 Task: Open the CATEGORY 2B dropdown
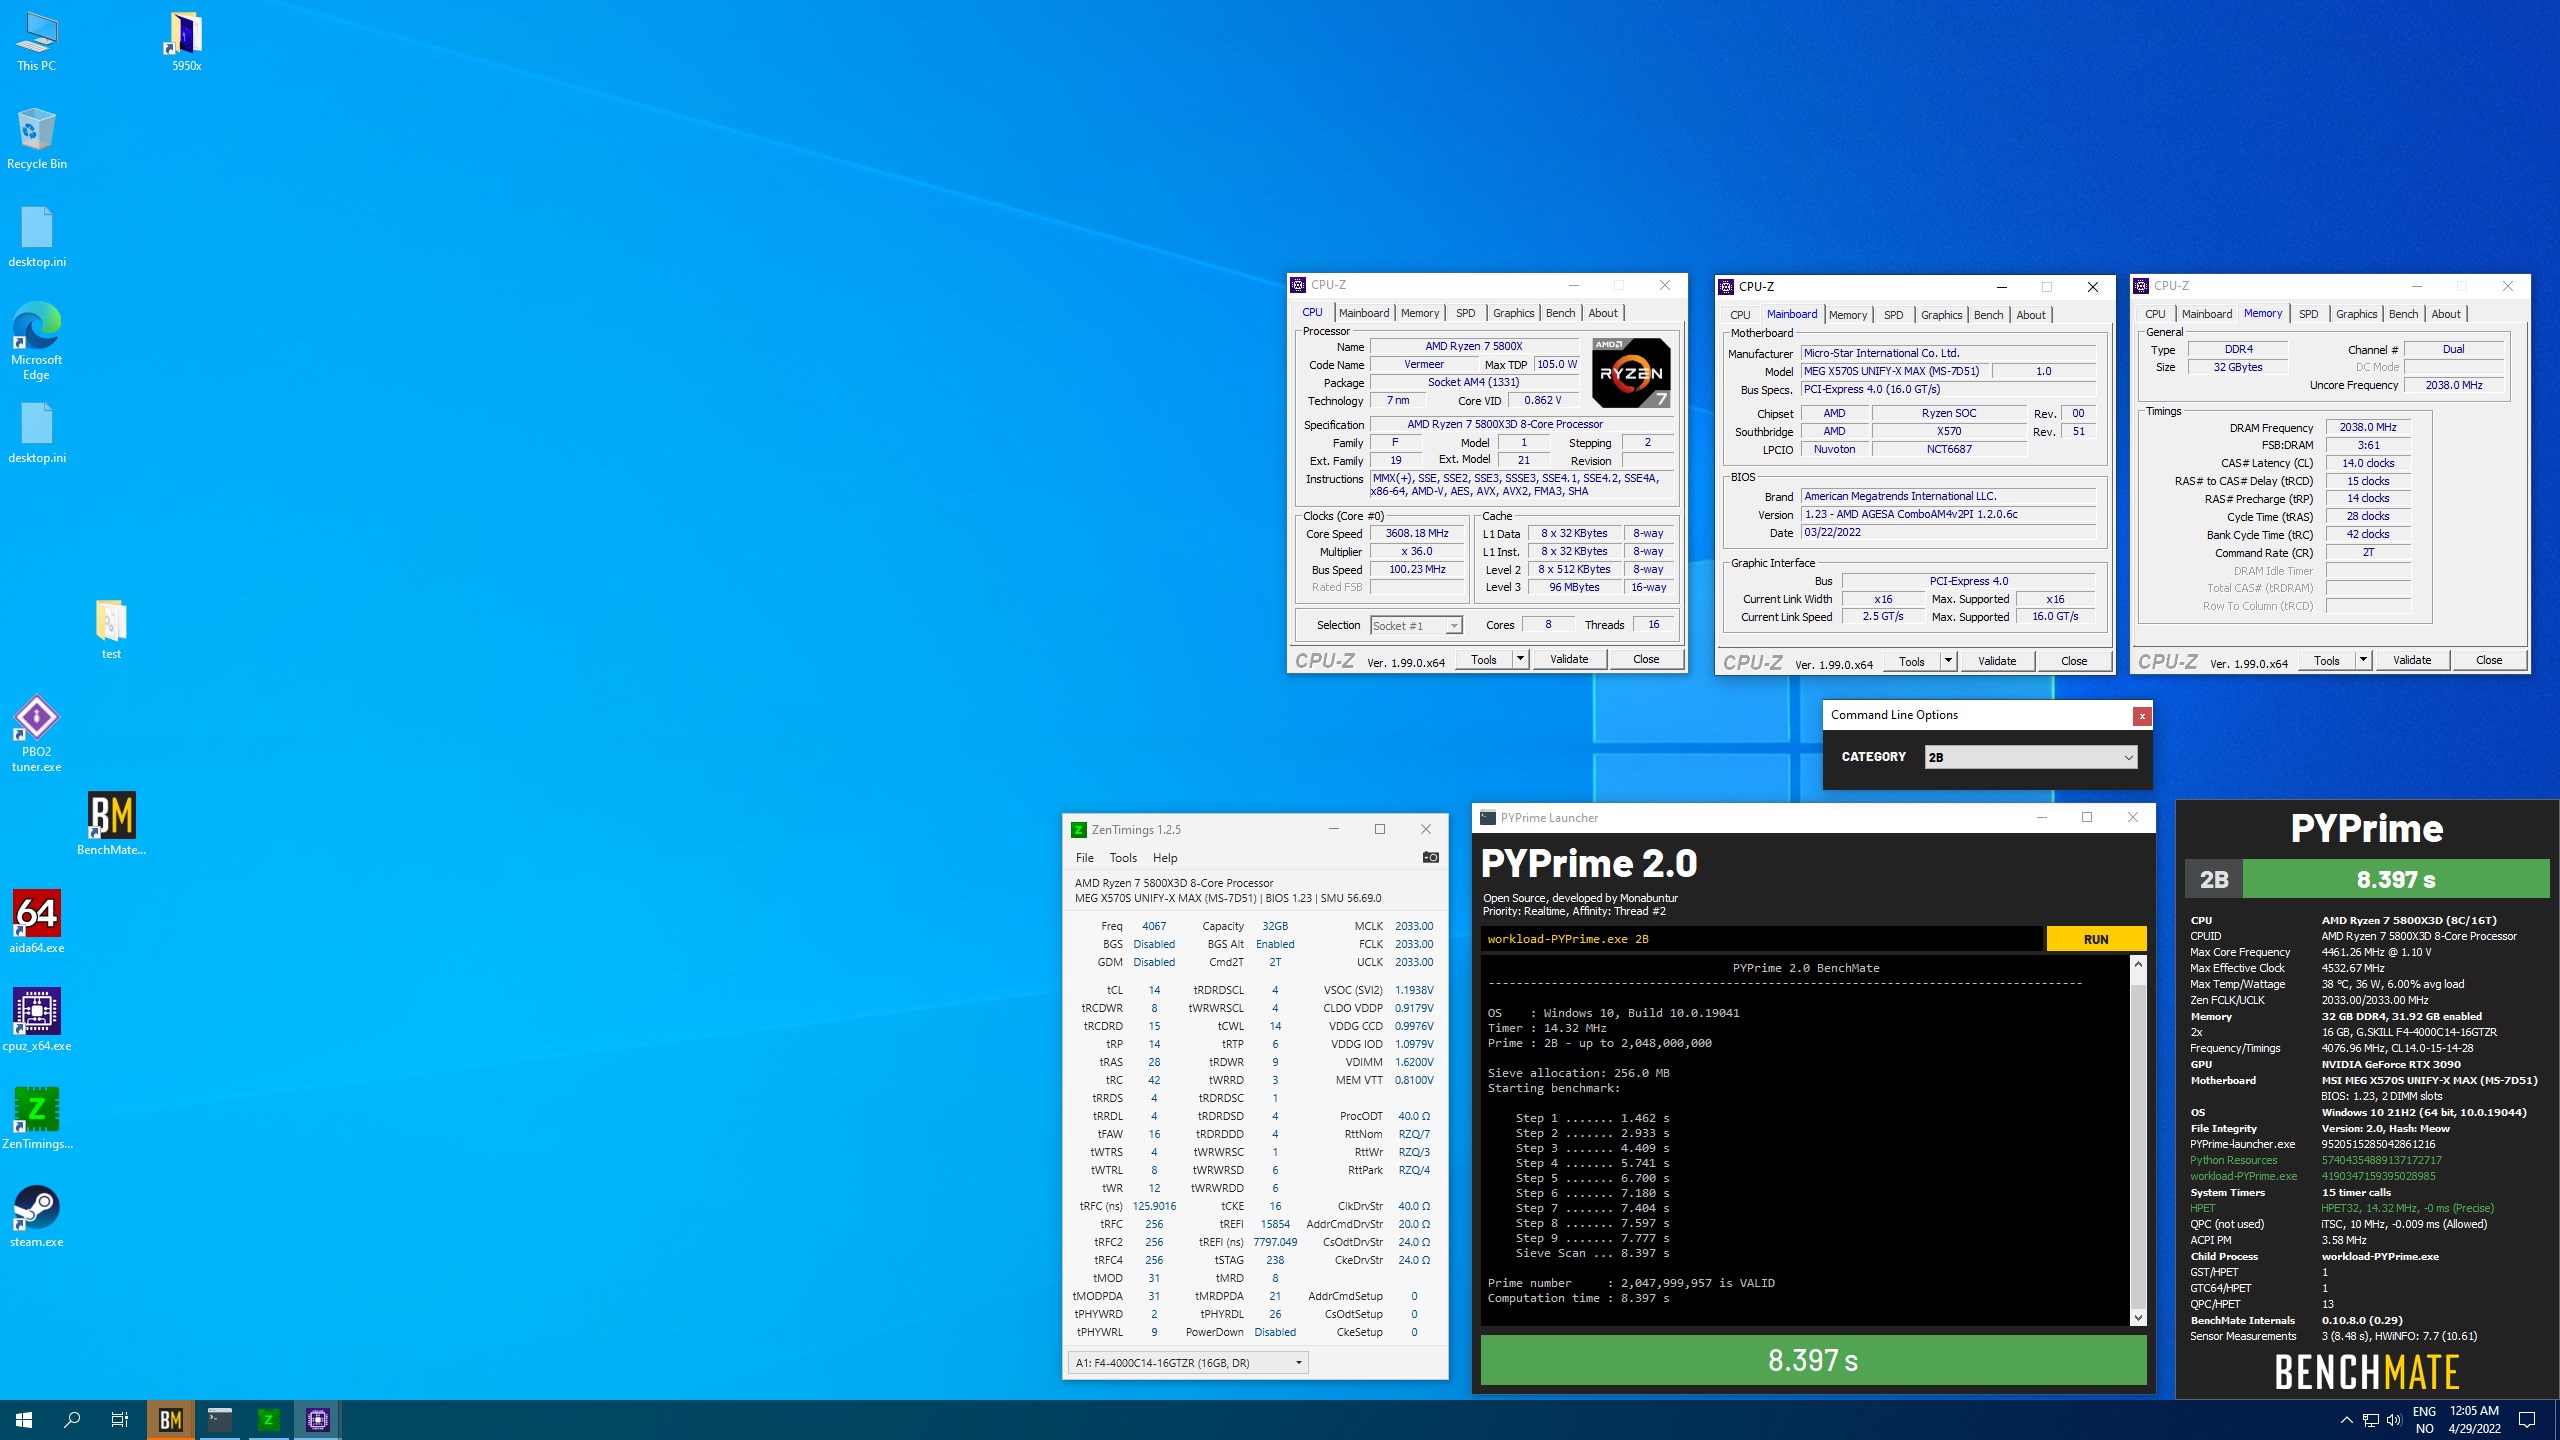(x=2030, y=757)
